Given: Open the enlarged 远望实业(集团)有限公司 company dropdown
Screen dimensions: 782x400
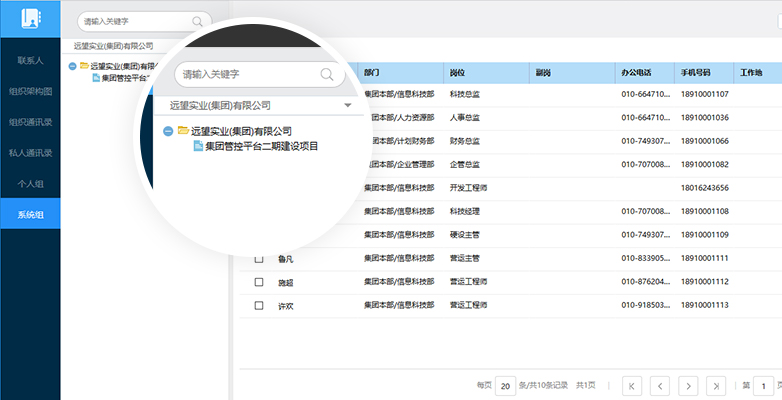Looking at the screenshot, I should point(347,105).
